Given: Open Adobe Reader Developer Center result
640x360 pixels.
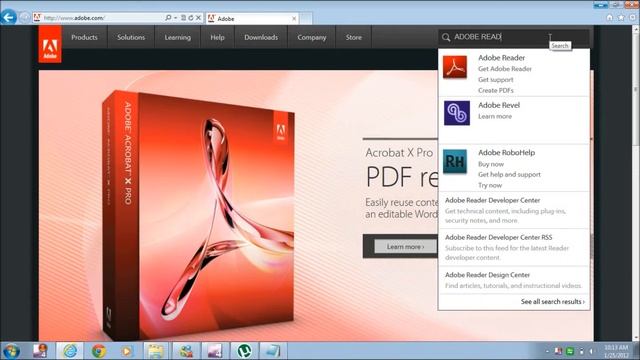Looking at the screenshot, I should pos(514,210).
